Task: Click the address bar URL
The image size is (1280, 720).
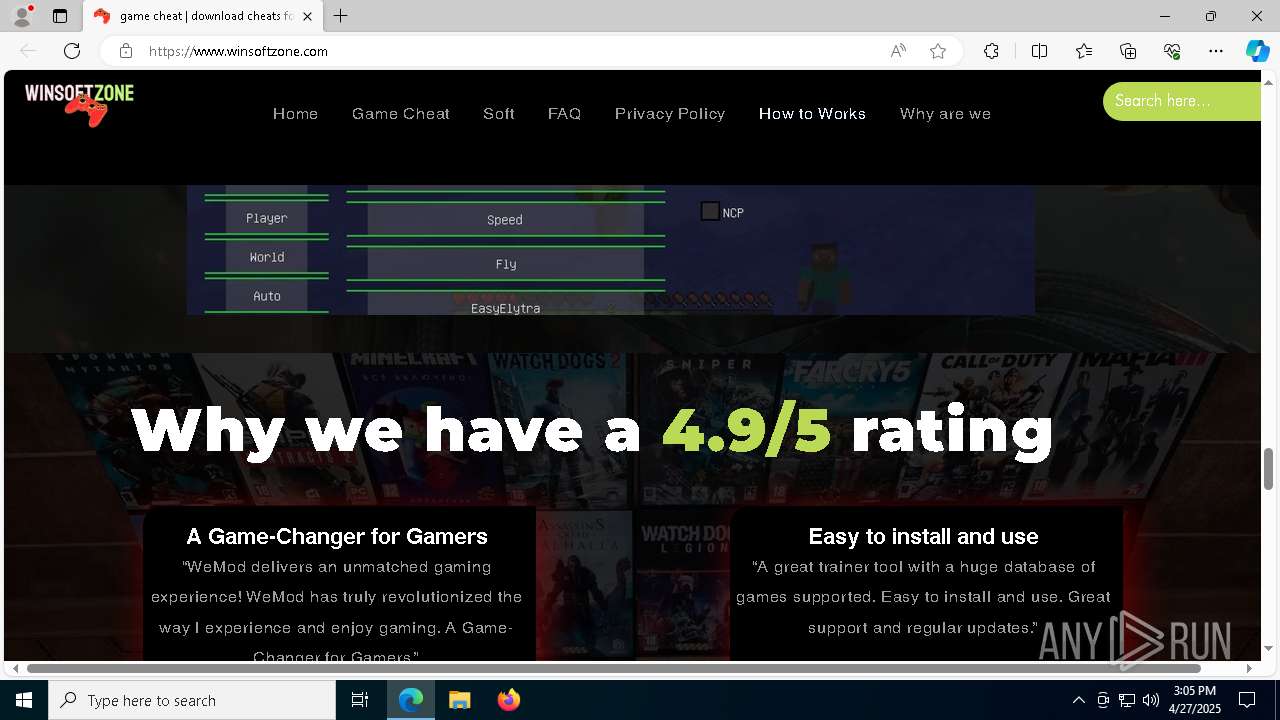Action: 238,51
